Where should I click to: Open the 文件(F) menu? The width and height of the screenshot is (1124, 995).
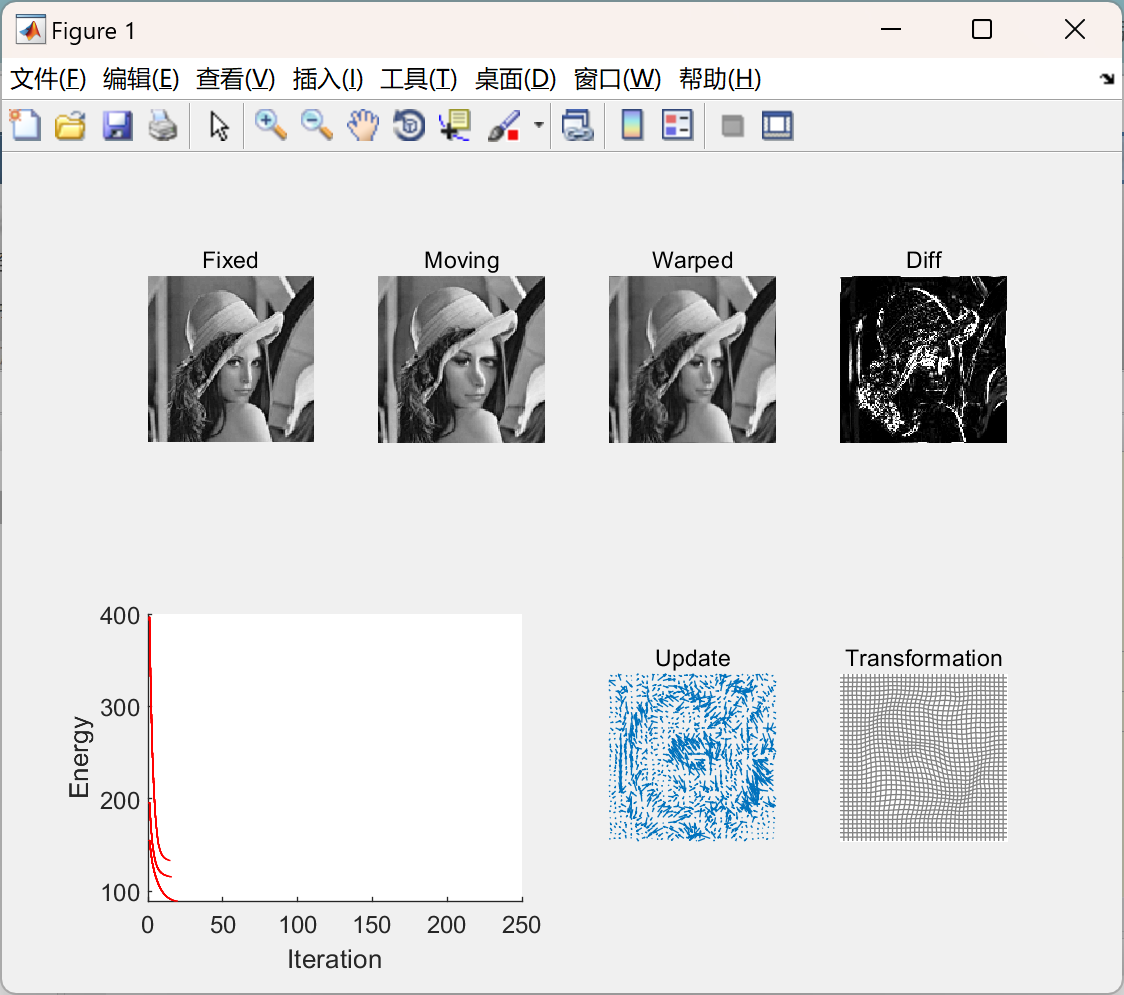(48, 79)
